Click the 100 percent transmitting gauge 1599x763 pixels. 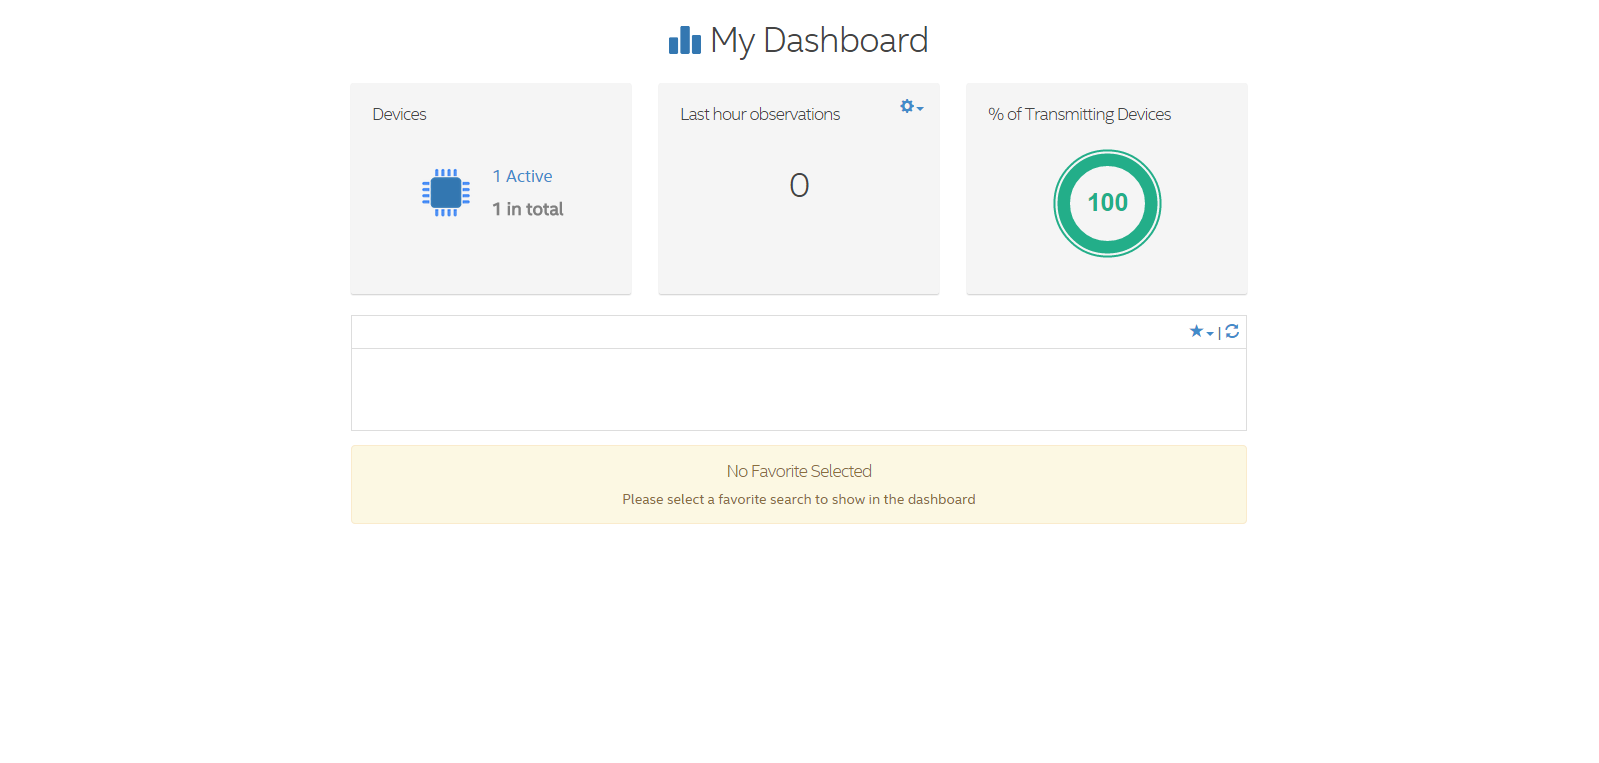[x=1107, y=203]
